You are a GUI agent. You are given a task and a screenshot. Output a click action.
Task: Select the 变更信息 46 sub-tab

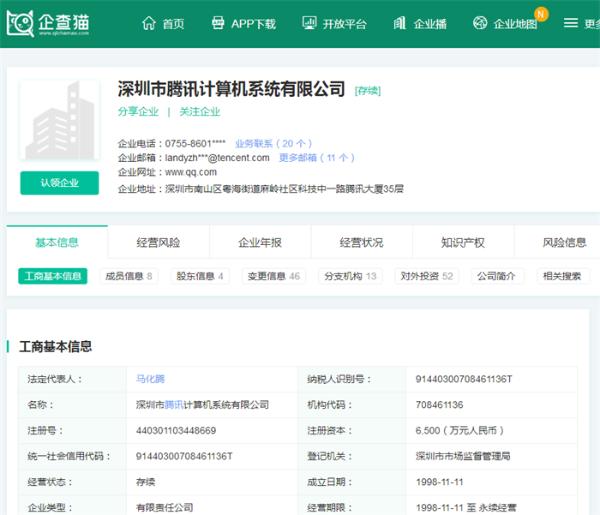point(274,276)
